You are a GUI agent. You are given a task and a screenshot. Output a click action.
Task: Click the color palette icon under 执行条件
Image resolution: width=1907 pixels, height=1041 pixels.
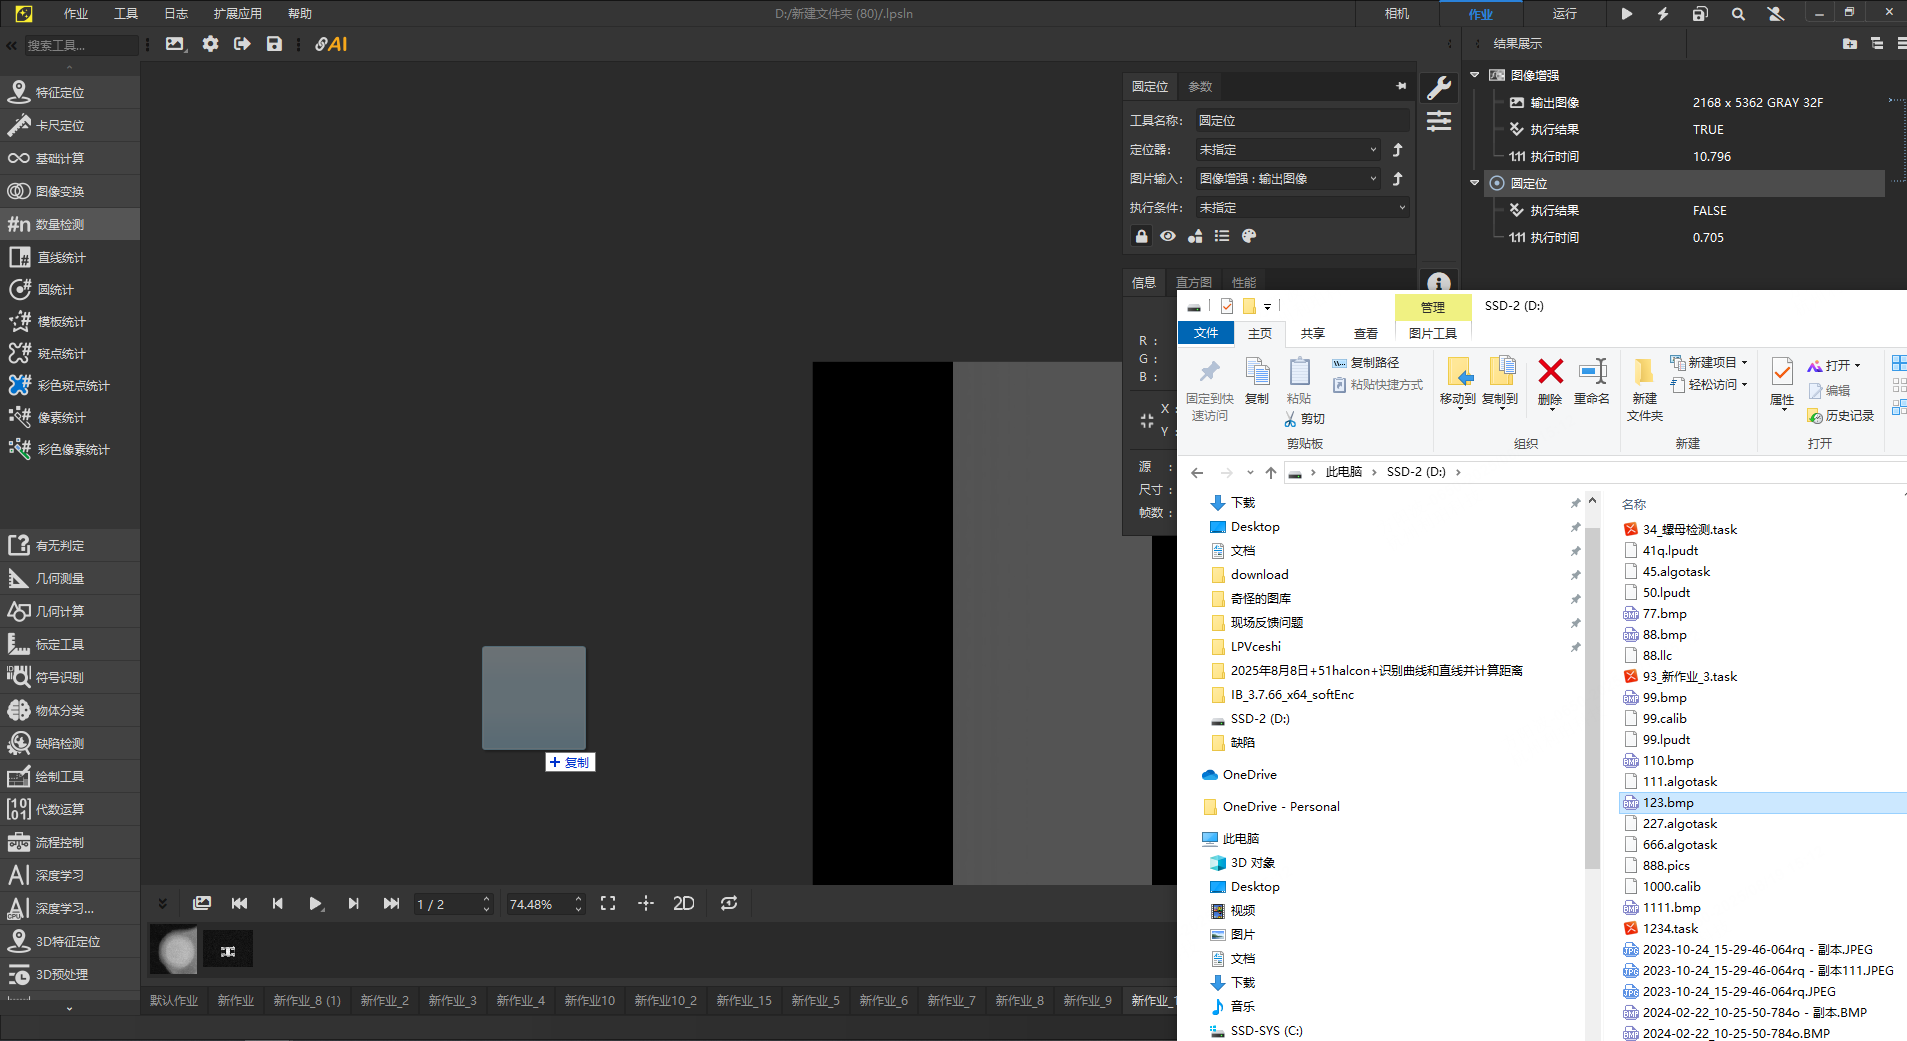[1249, 236]
